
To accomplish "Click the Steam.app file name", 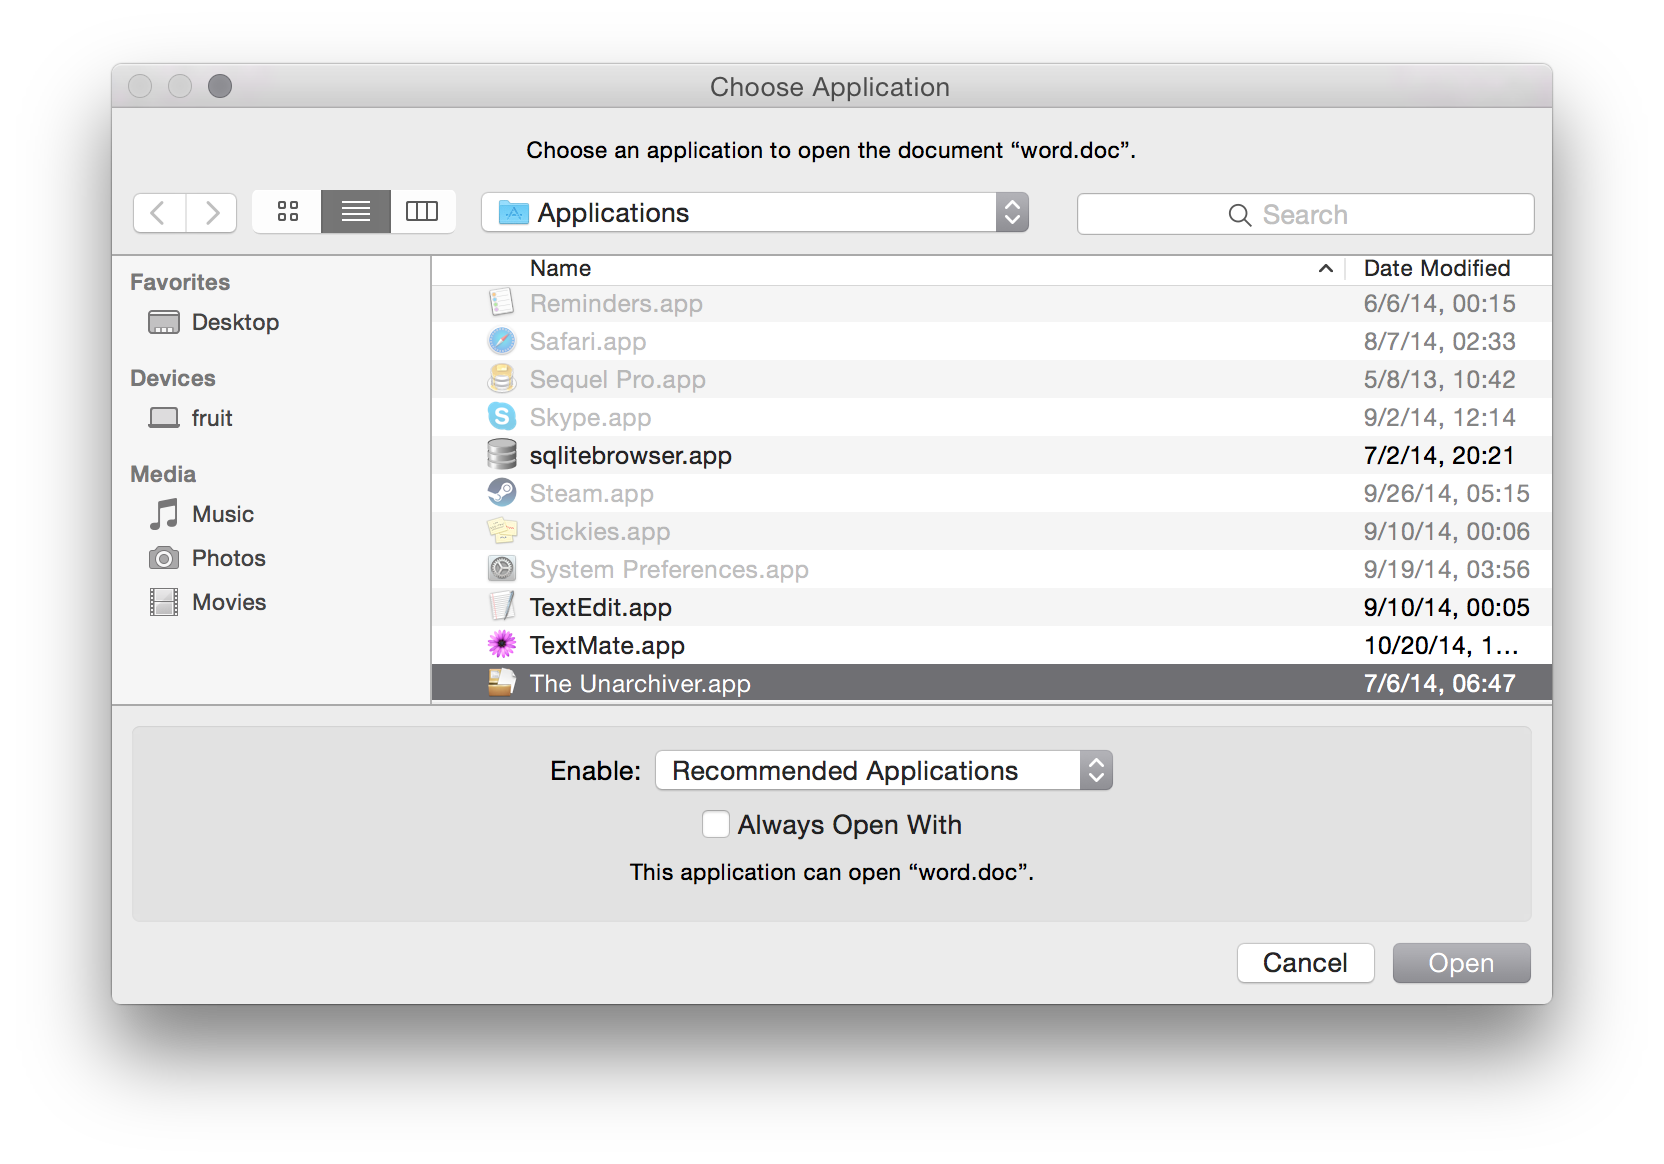I will pyautogui.click(x=592, y=493).
